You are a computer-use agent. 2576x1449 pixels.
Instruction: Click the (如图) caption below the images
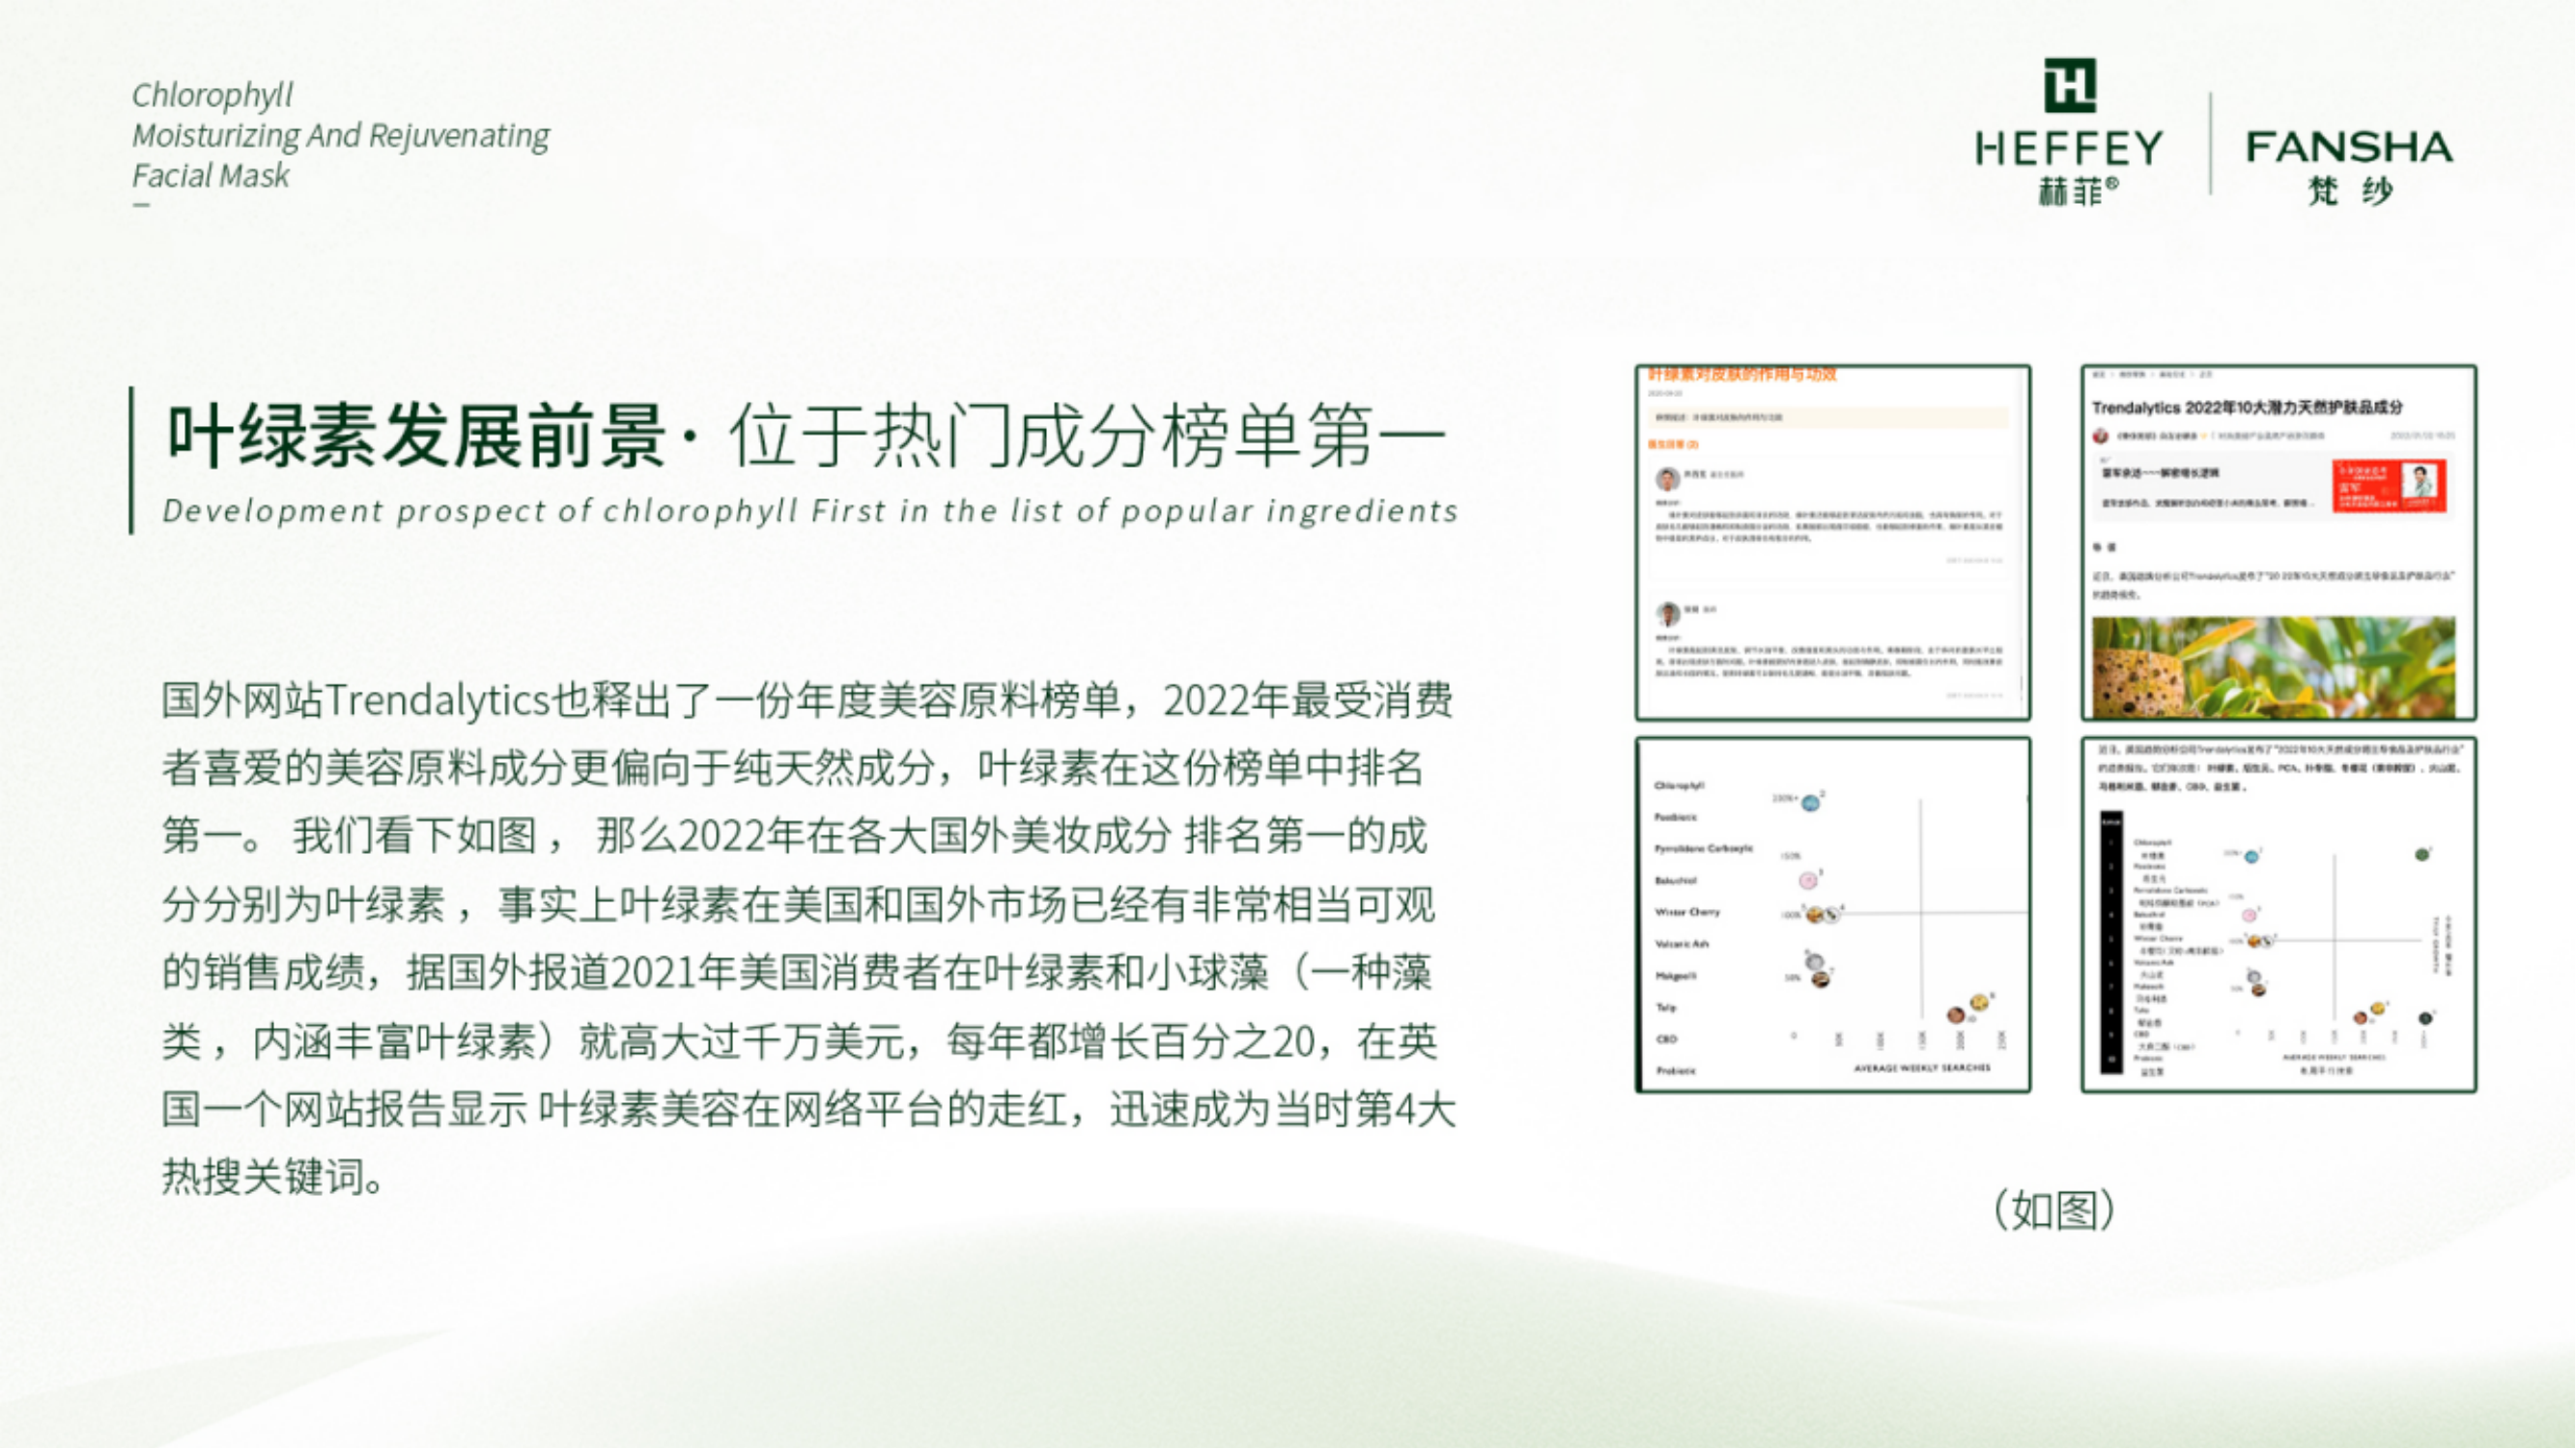[x=2054, y=1210]
